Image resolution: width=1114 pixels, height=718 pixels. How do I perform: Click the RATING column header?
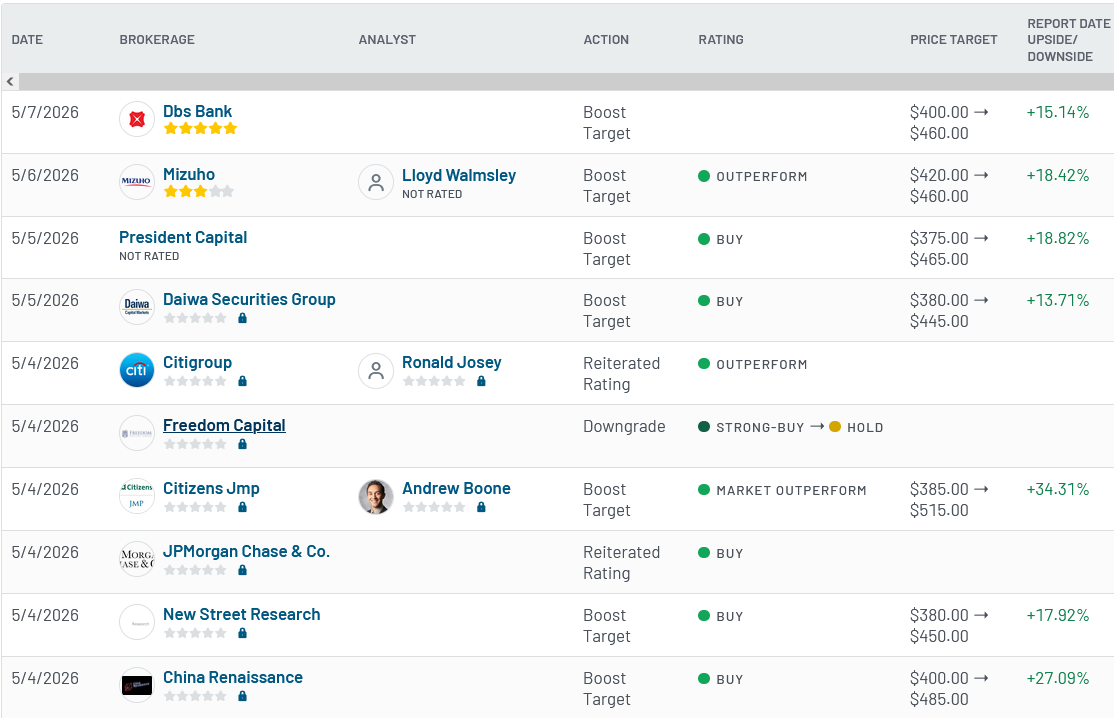[x=721, y=40]
